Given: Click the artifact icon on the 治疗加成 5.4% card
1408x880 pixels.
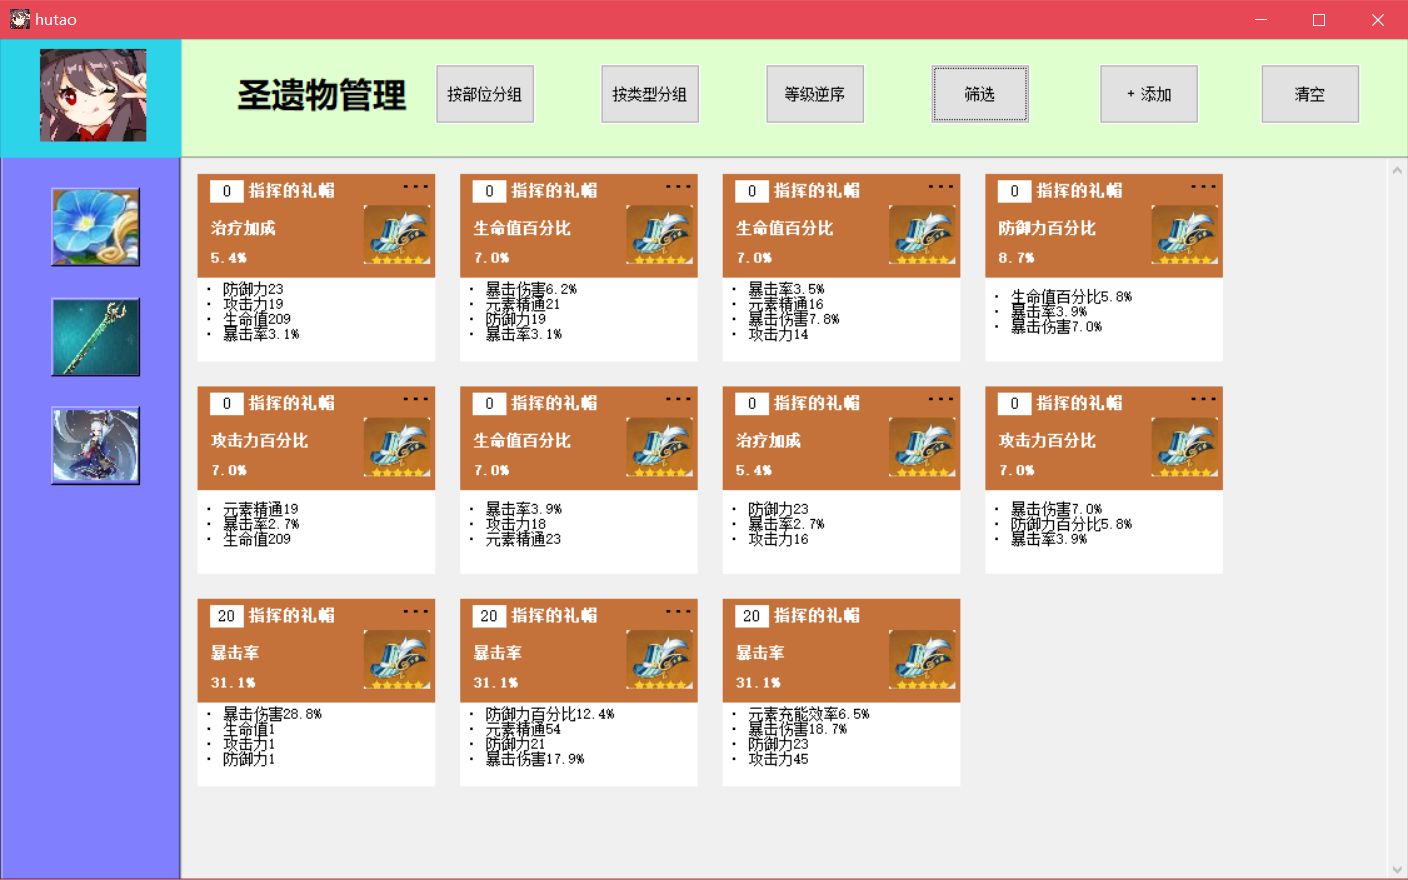Looking at the screenshot, I should click(x=397, y=234).
